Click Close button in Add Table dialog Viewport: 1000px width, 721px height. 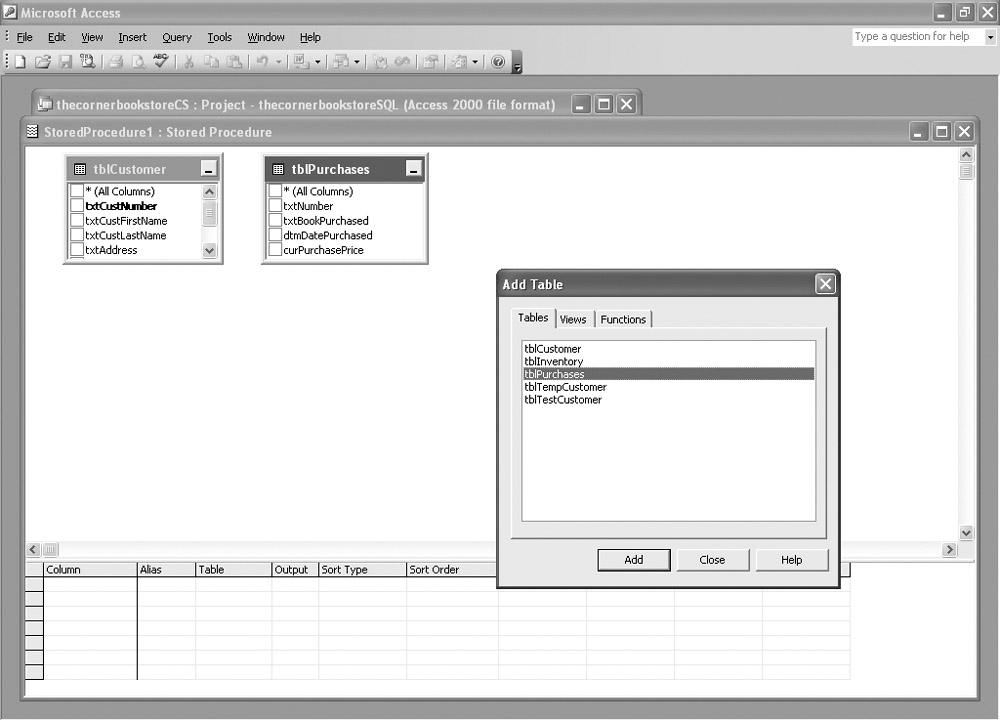pyautogui.click(x=712, y=560)
